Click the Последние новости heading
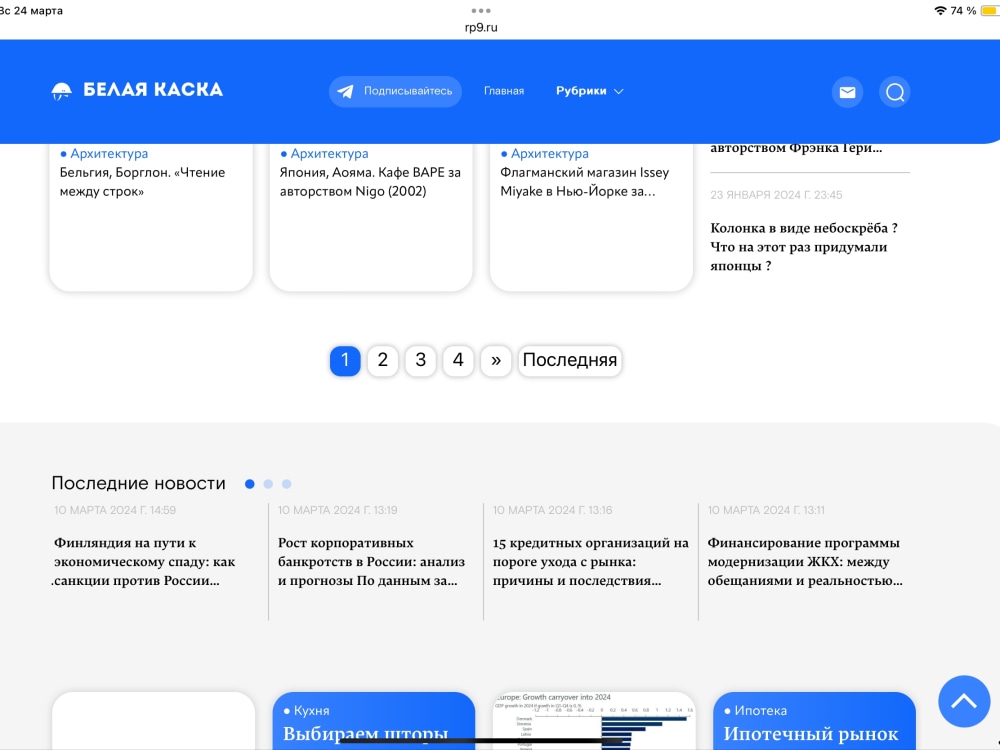 click(x=138, y=483)
